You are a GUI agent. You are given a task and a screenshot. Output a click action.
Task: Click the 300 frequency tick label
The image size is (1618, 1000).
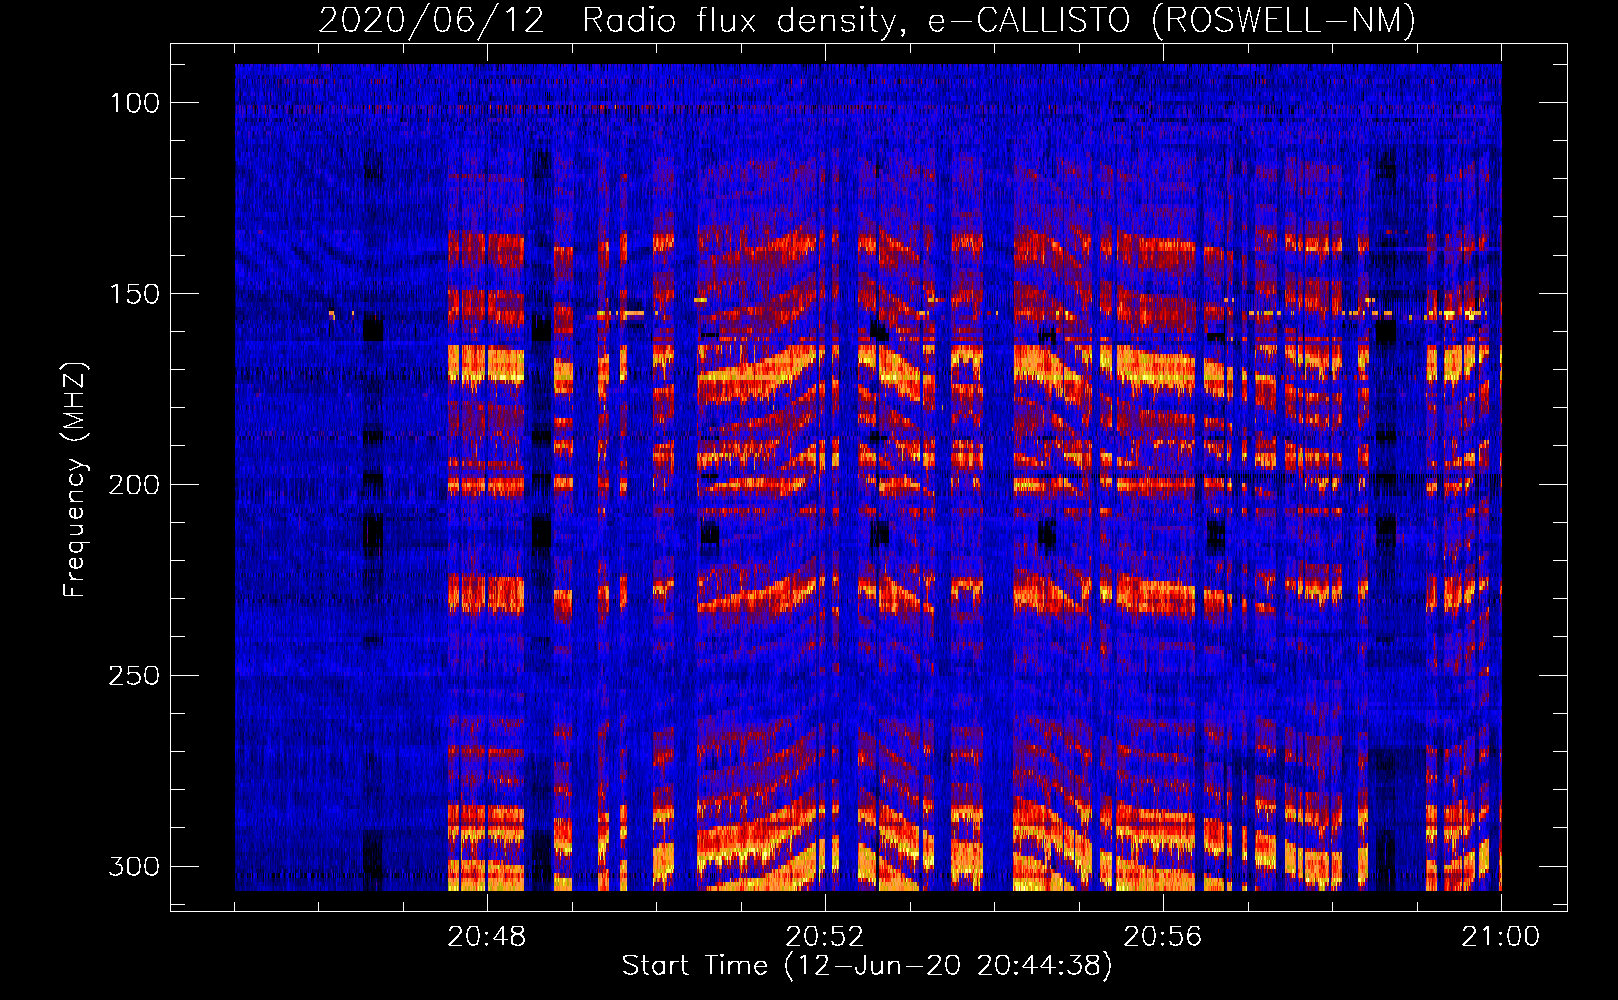pos(134,867)
